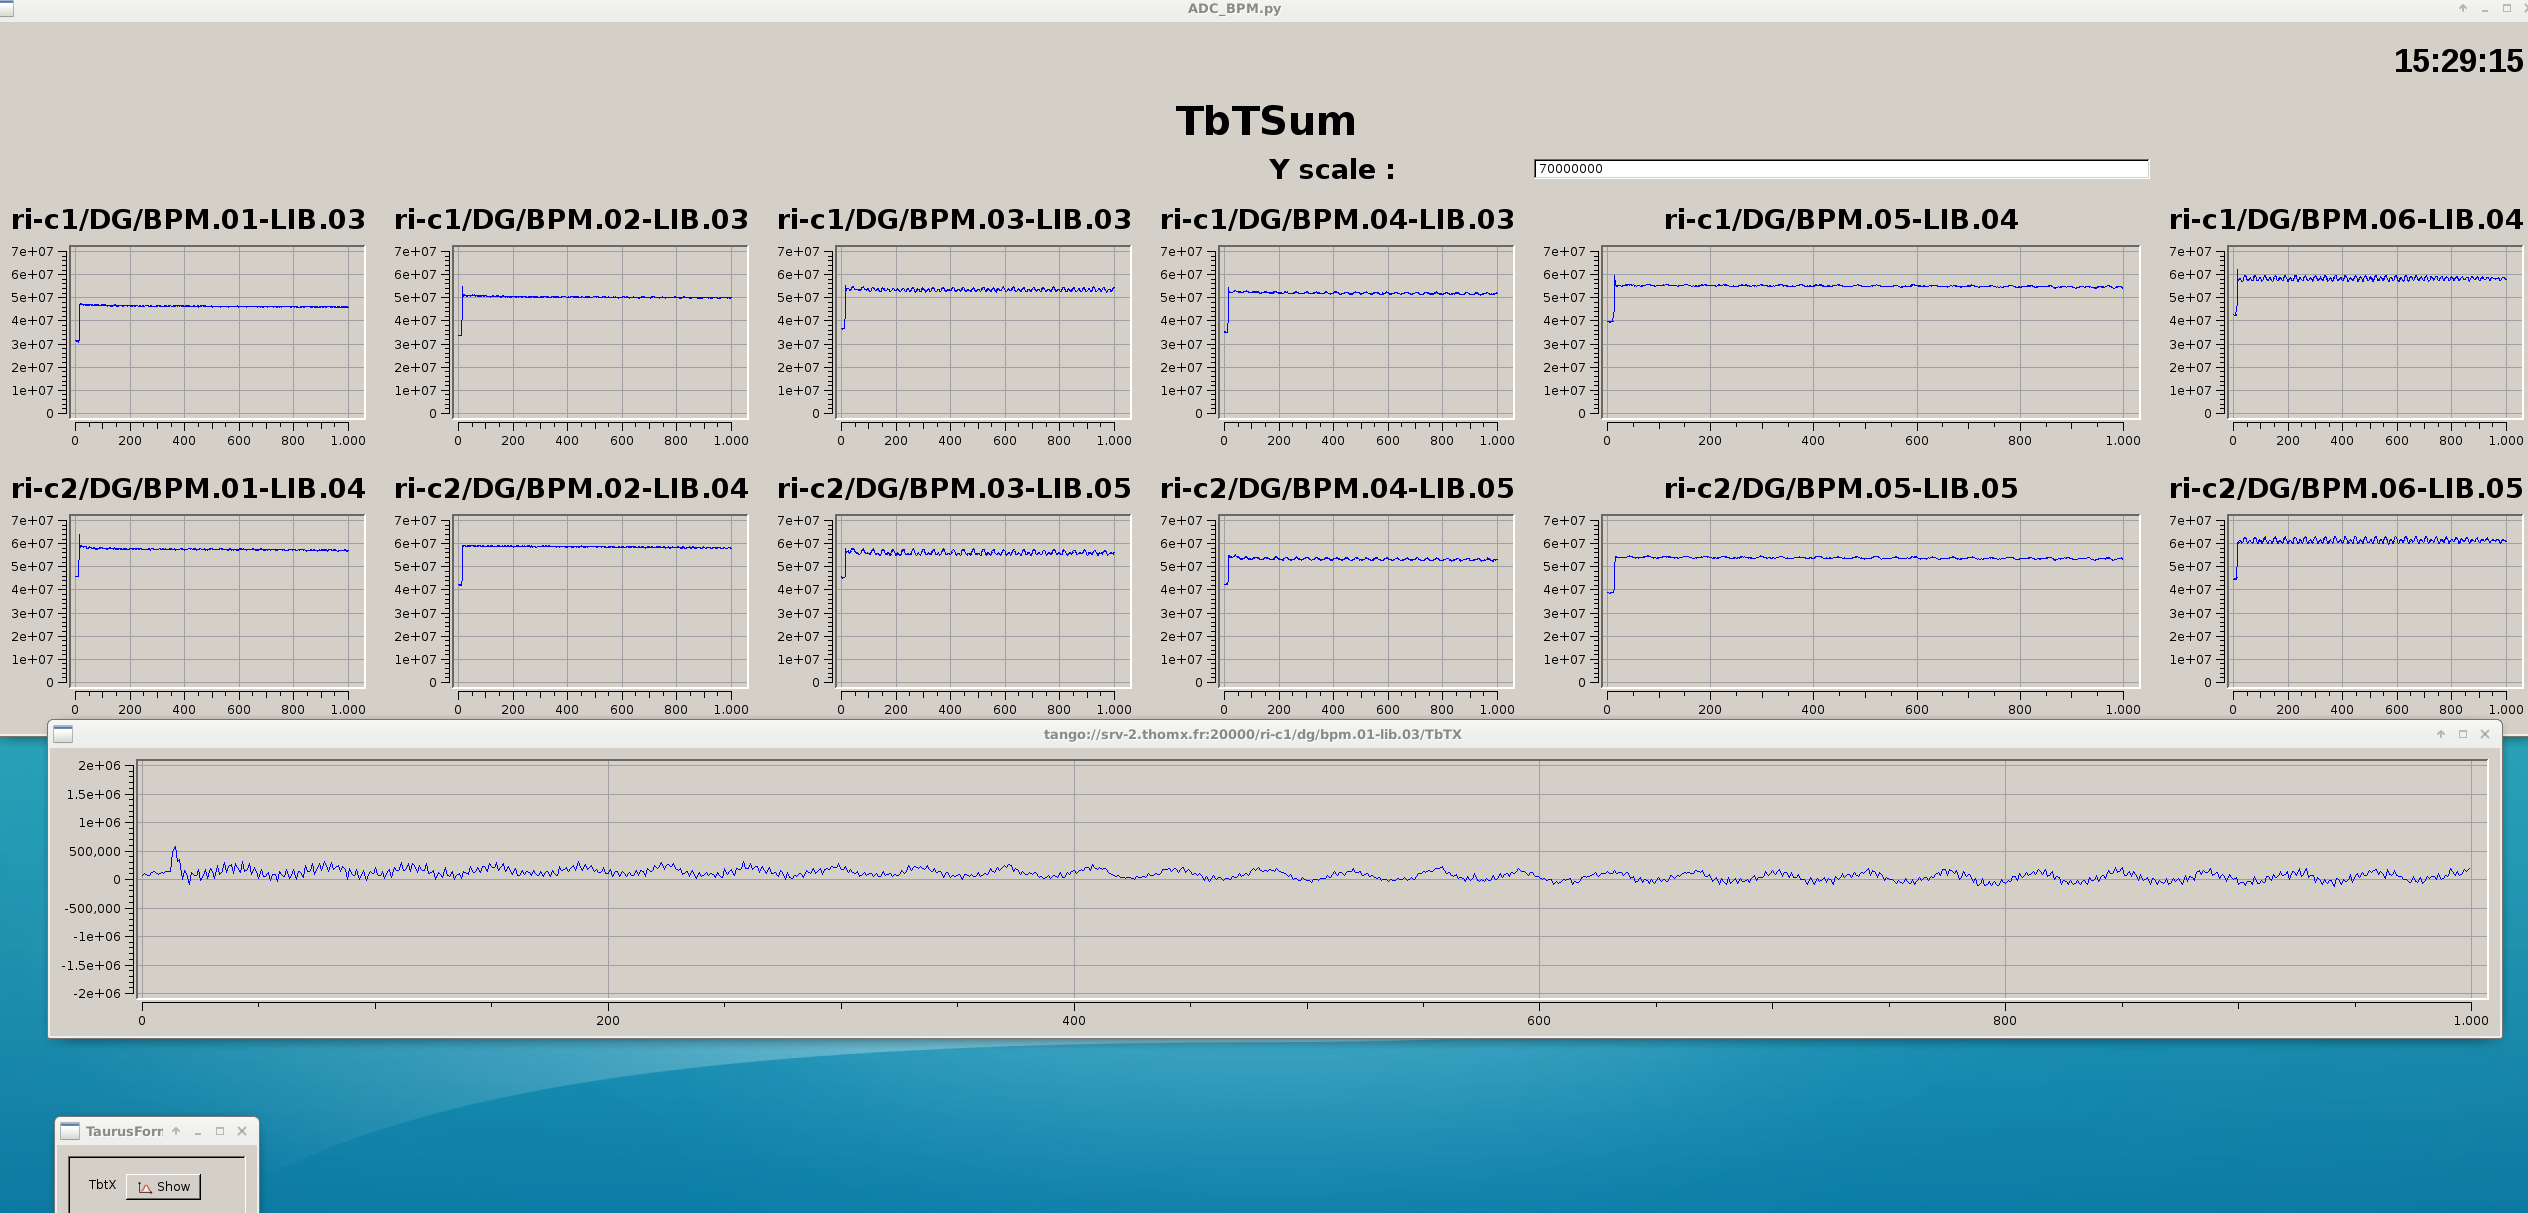Maximize the ADC_BPM.py main window
Image resolution: width=2528 pixels, height=1213 pixels.
2507,8
